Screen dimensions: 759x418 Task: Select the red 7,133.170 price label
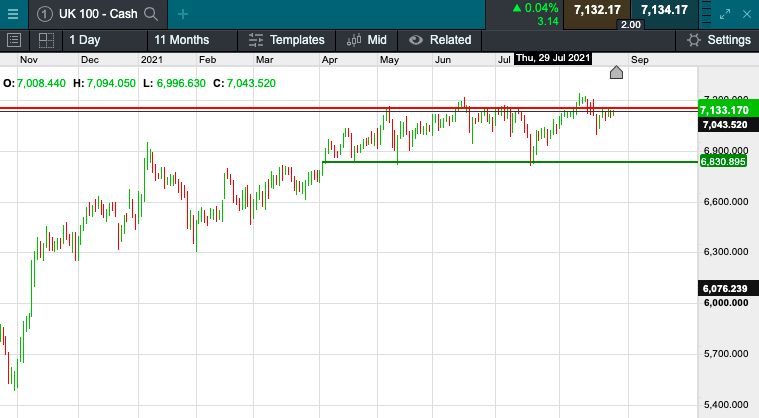729,110
